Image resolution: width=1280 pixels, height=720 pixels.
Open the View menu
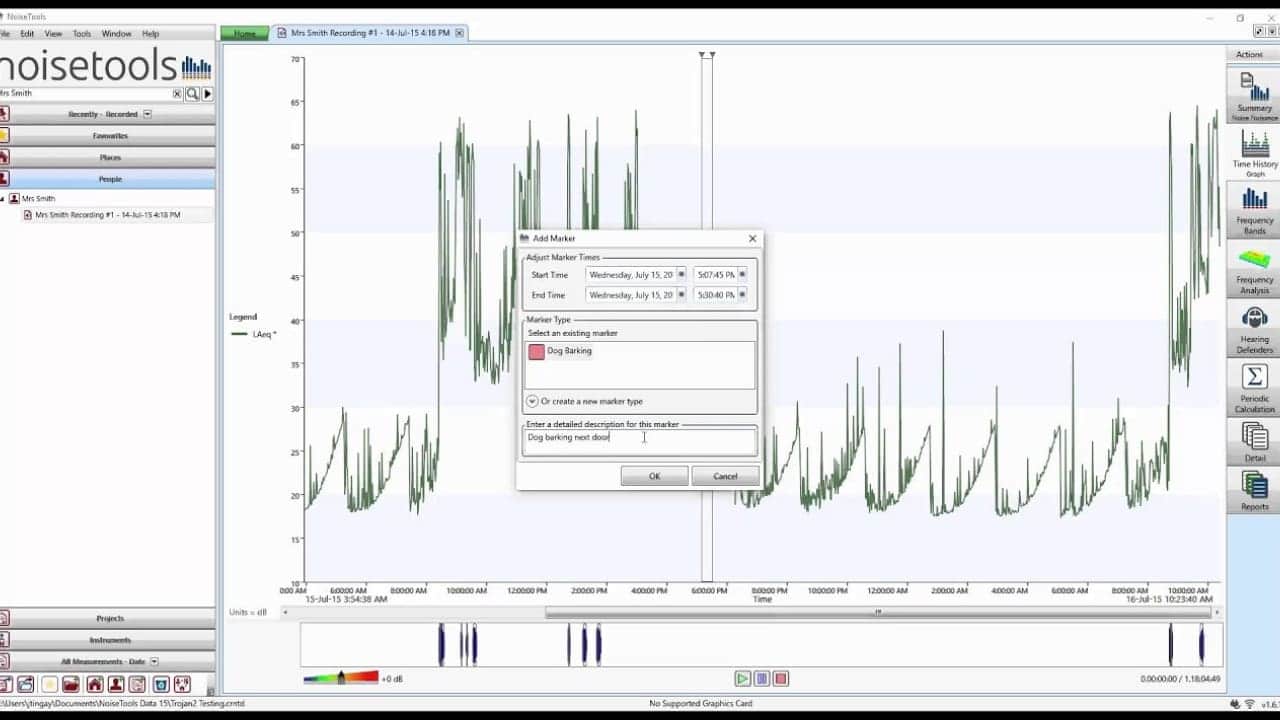click(x=53, y=34)
